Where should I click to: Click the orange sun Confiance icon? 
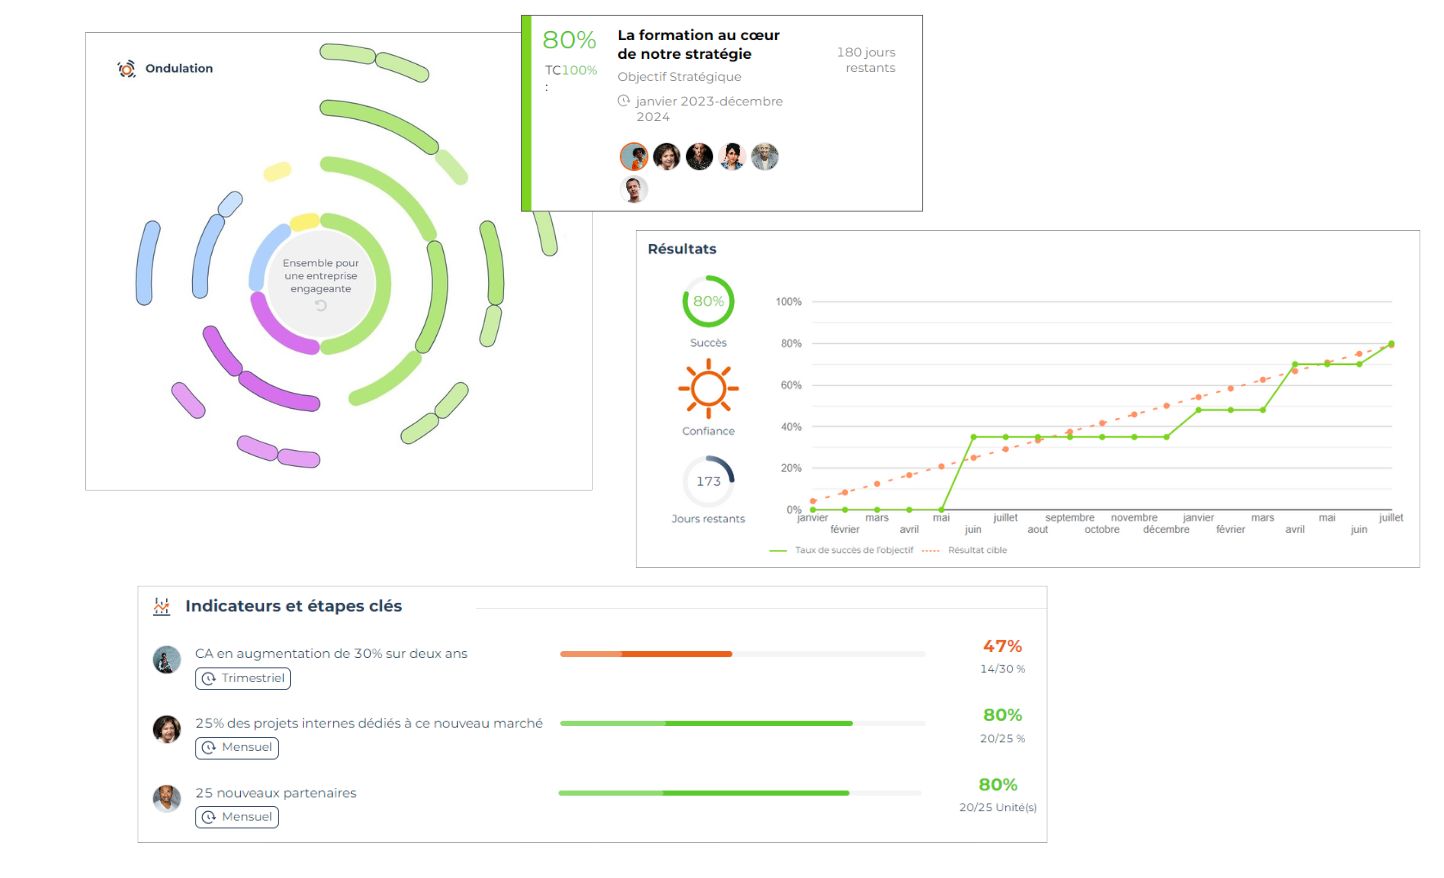pos(708,388)
